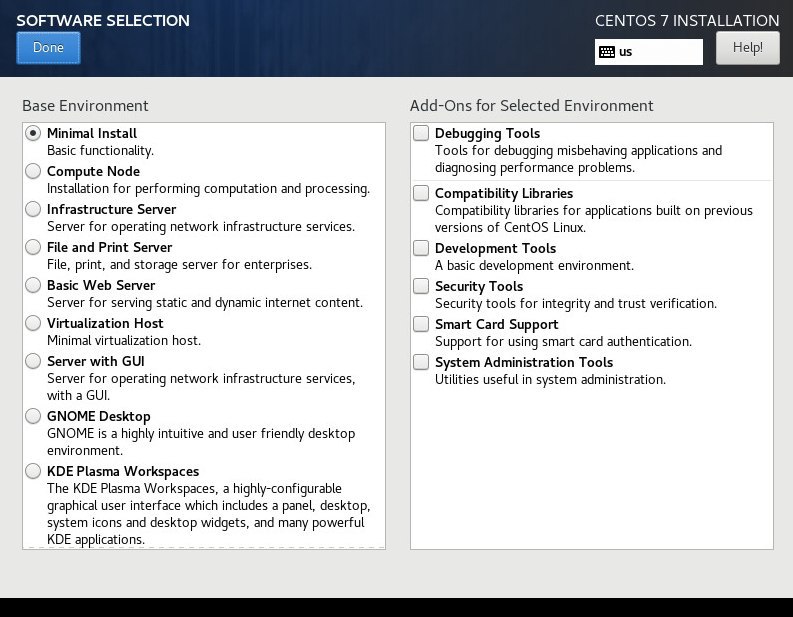Enable Smart Card Support checkbox

[421, 324]
